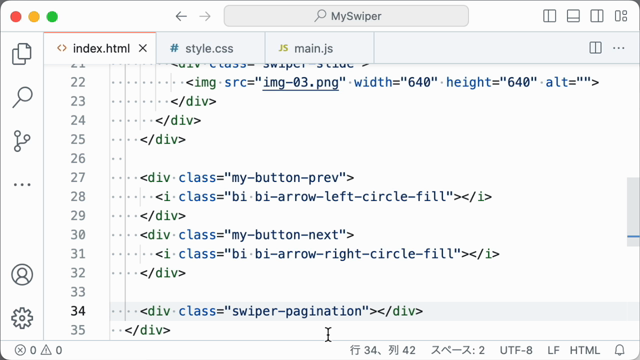Image resolution: width=640 pixels, height=360 pixels.
Task: Open the Customize Layout menu
Action: (x=621, y=16)
